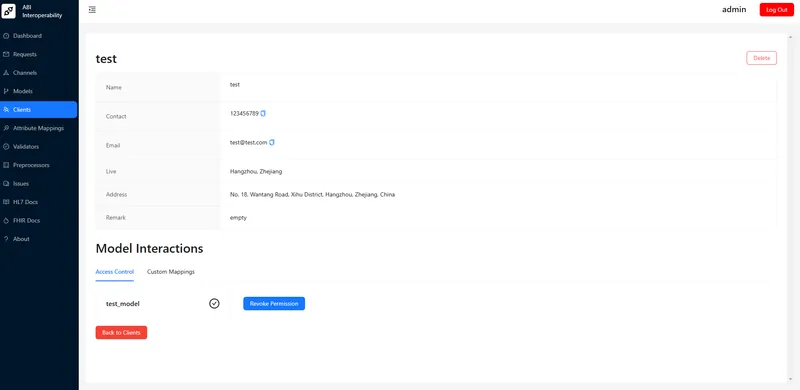Copy the contact number 123456789
Screen dimensions: 800x390
coord(263,113)
